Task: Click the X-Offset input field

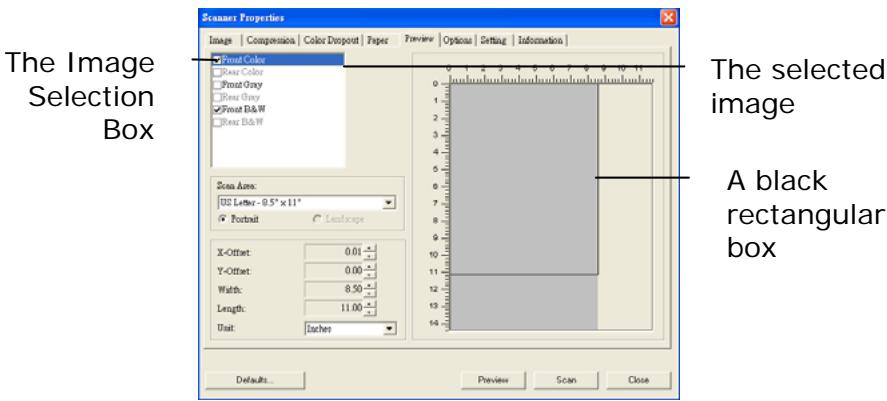Action: [x=334, y=252]
